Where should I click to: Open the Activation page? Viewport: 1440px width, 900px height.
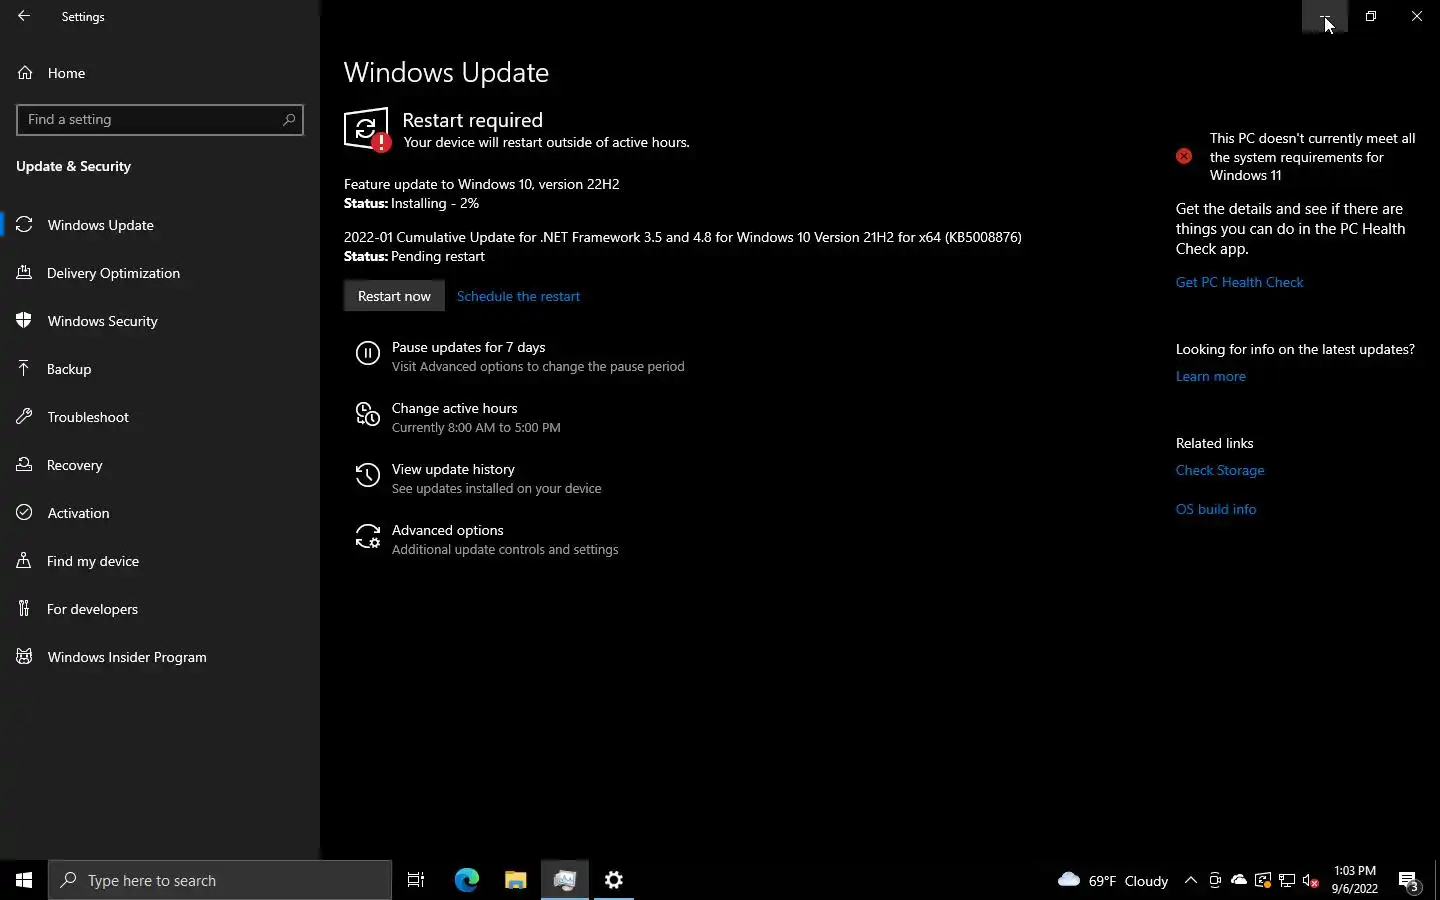[x=160, y=513]
